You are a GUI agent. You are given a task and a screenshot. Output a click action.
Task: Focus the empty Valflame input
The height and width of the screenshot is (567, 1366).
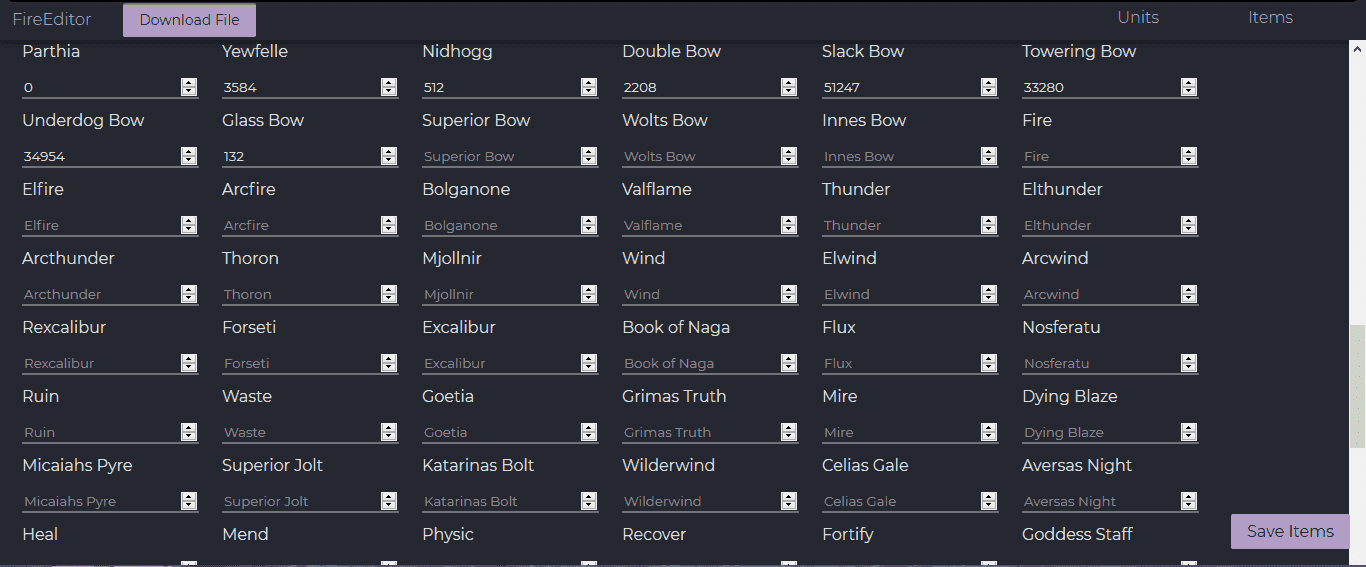tap(701, 225)
